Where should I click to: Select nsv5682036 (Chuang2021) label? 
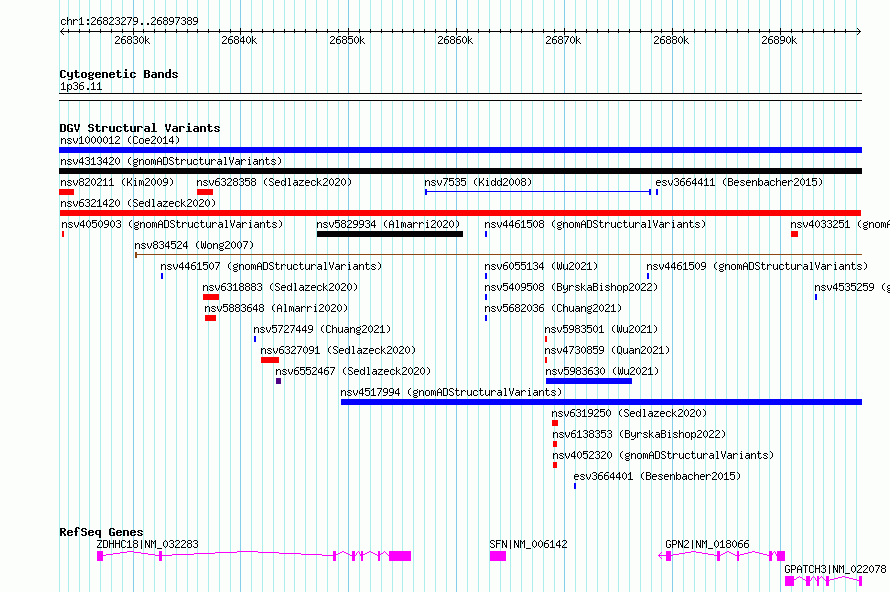553,308
